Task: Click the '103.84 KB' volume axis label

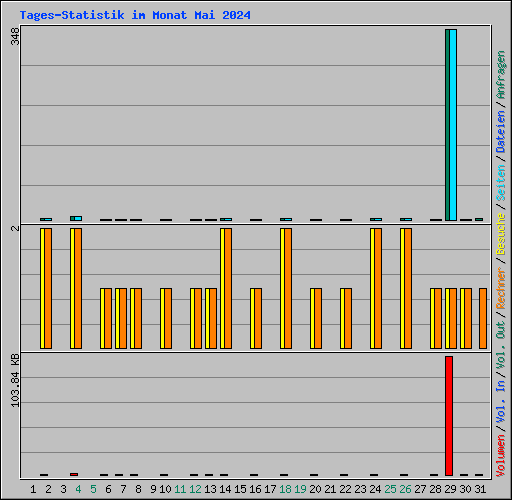Action: tap(15, 381)
